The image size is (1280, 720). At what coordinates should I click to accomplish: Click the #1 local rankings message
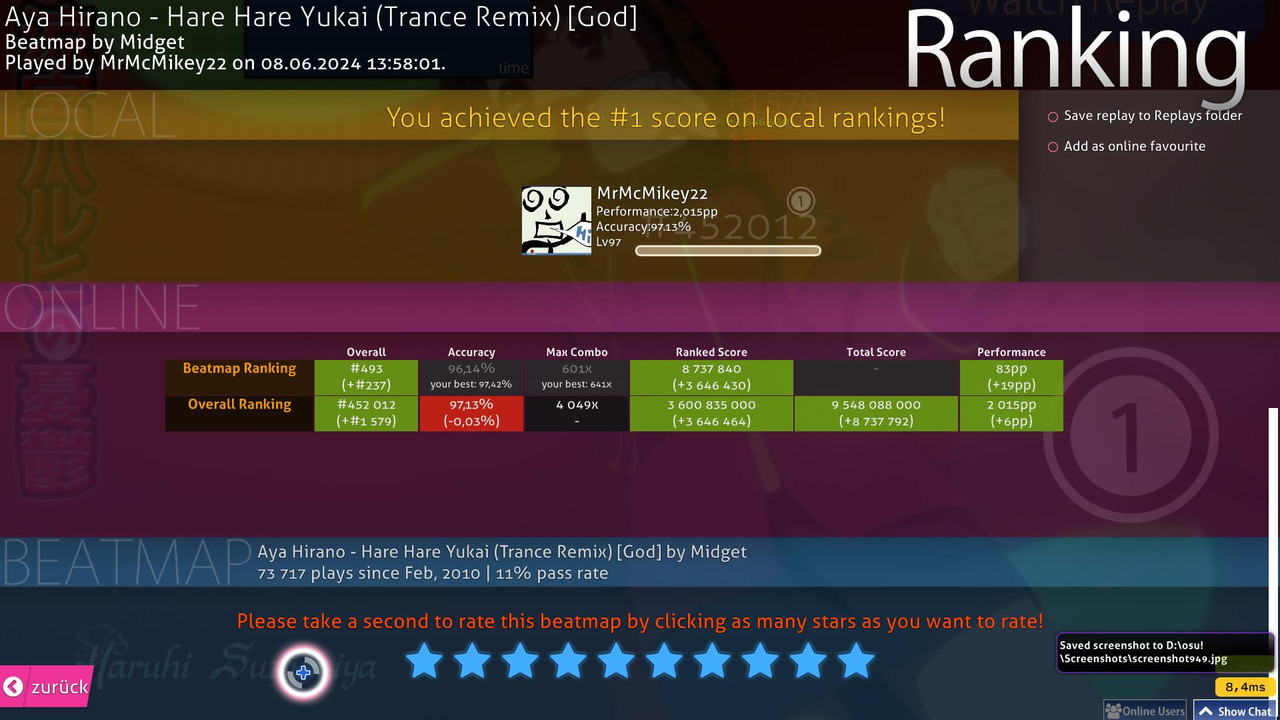pyautogui.click(x=666, y=118)
